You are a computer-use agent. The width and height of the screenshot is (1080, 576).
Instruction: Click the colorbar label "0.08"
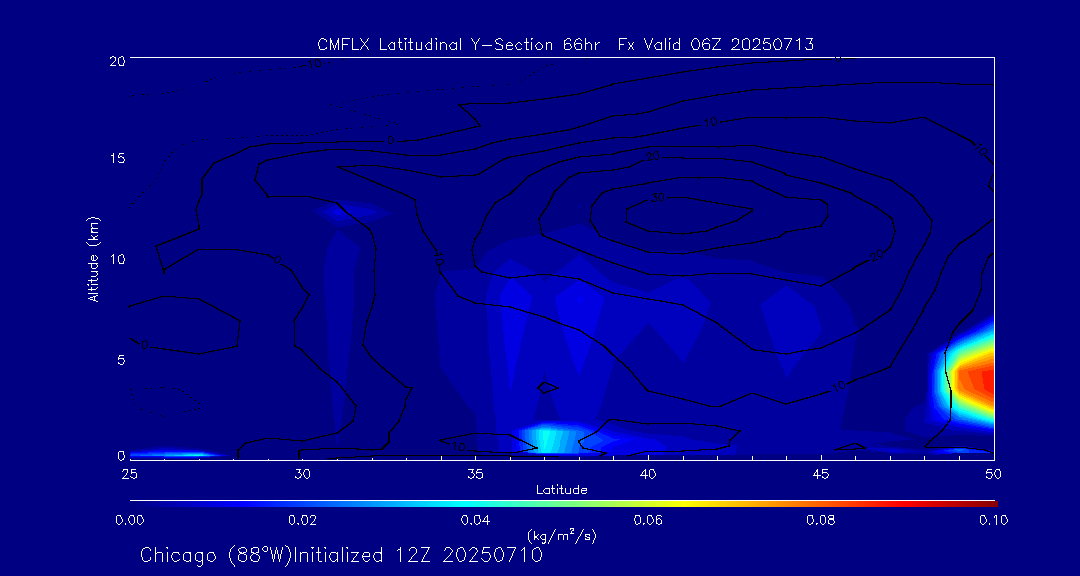(x=822, y=520)
